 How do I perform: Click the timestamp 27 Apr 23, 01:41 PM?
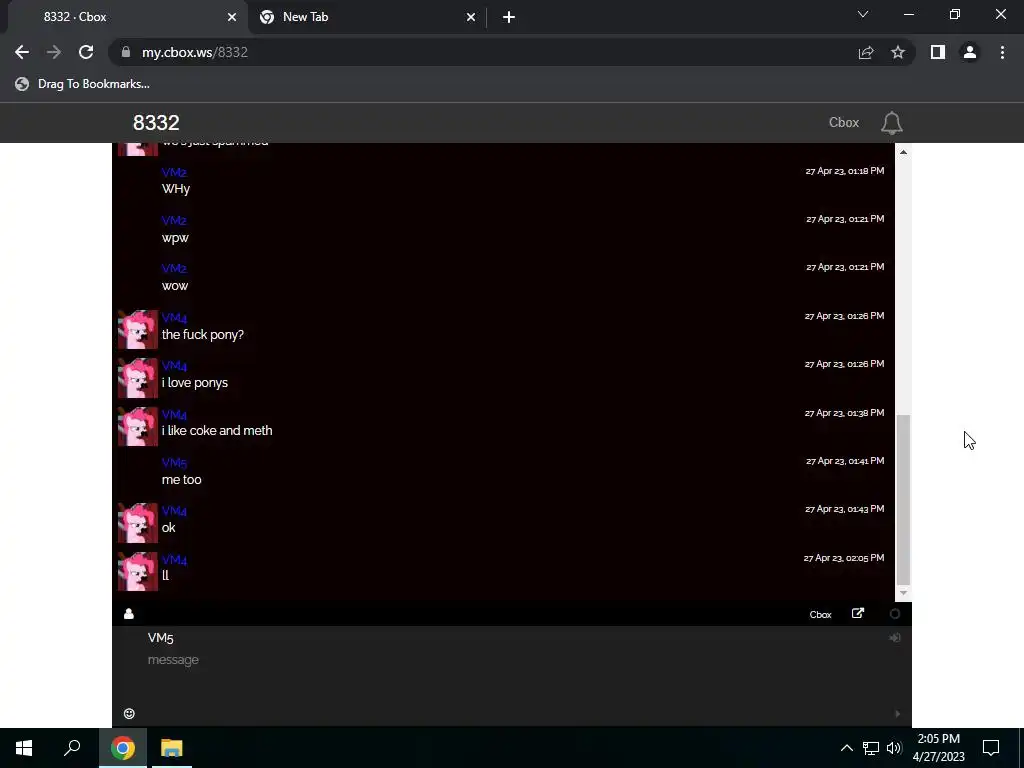coord(845,461)
